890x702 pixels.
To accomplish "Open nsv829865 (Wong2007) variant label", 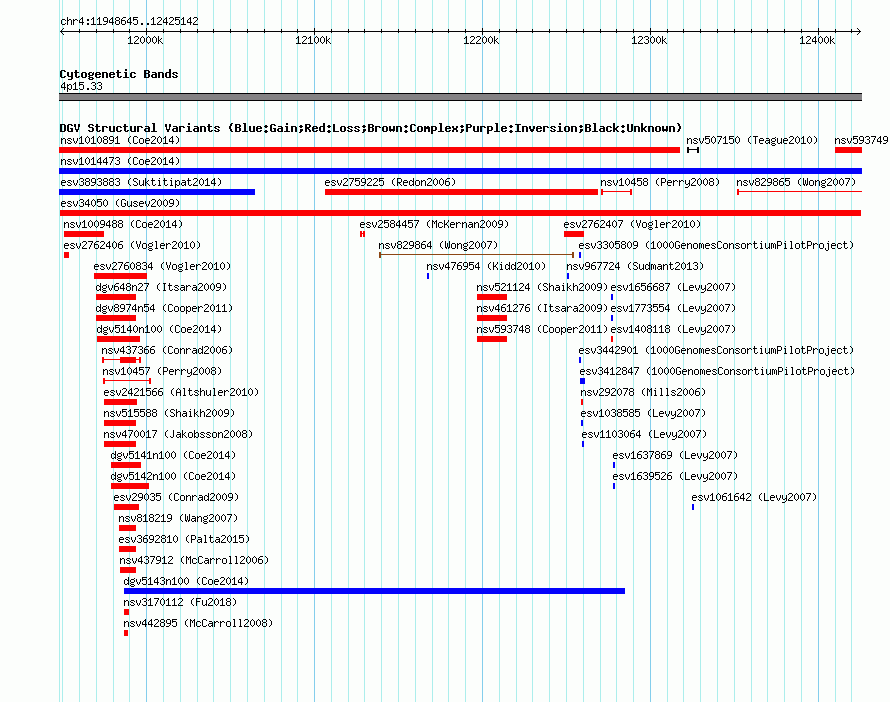I will (x=796, y=182).
